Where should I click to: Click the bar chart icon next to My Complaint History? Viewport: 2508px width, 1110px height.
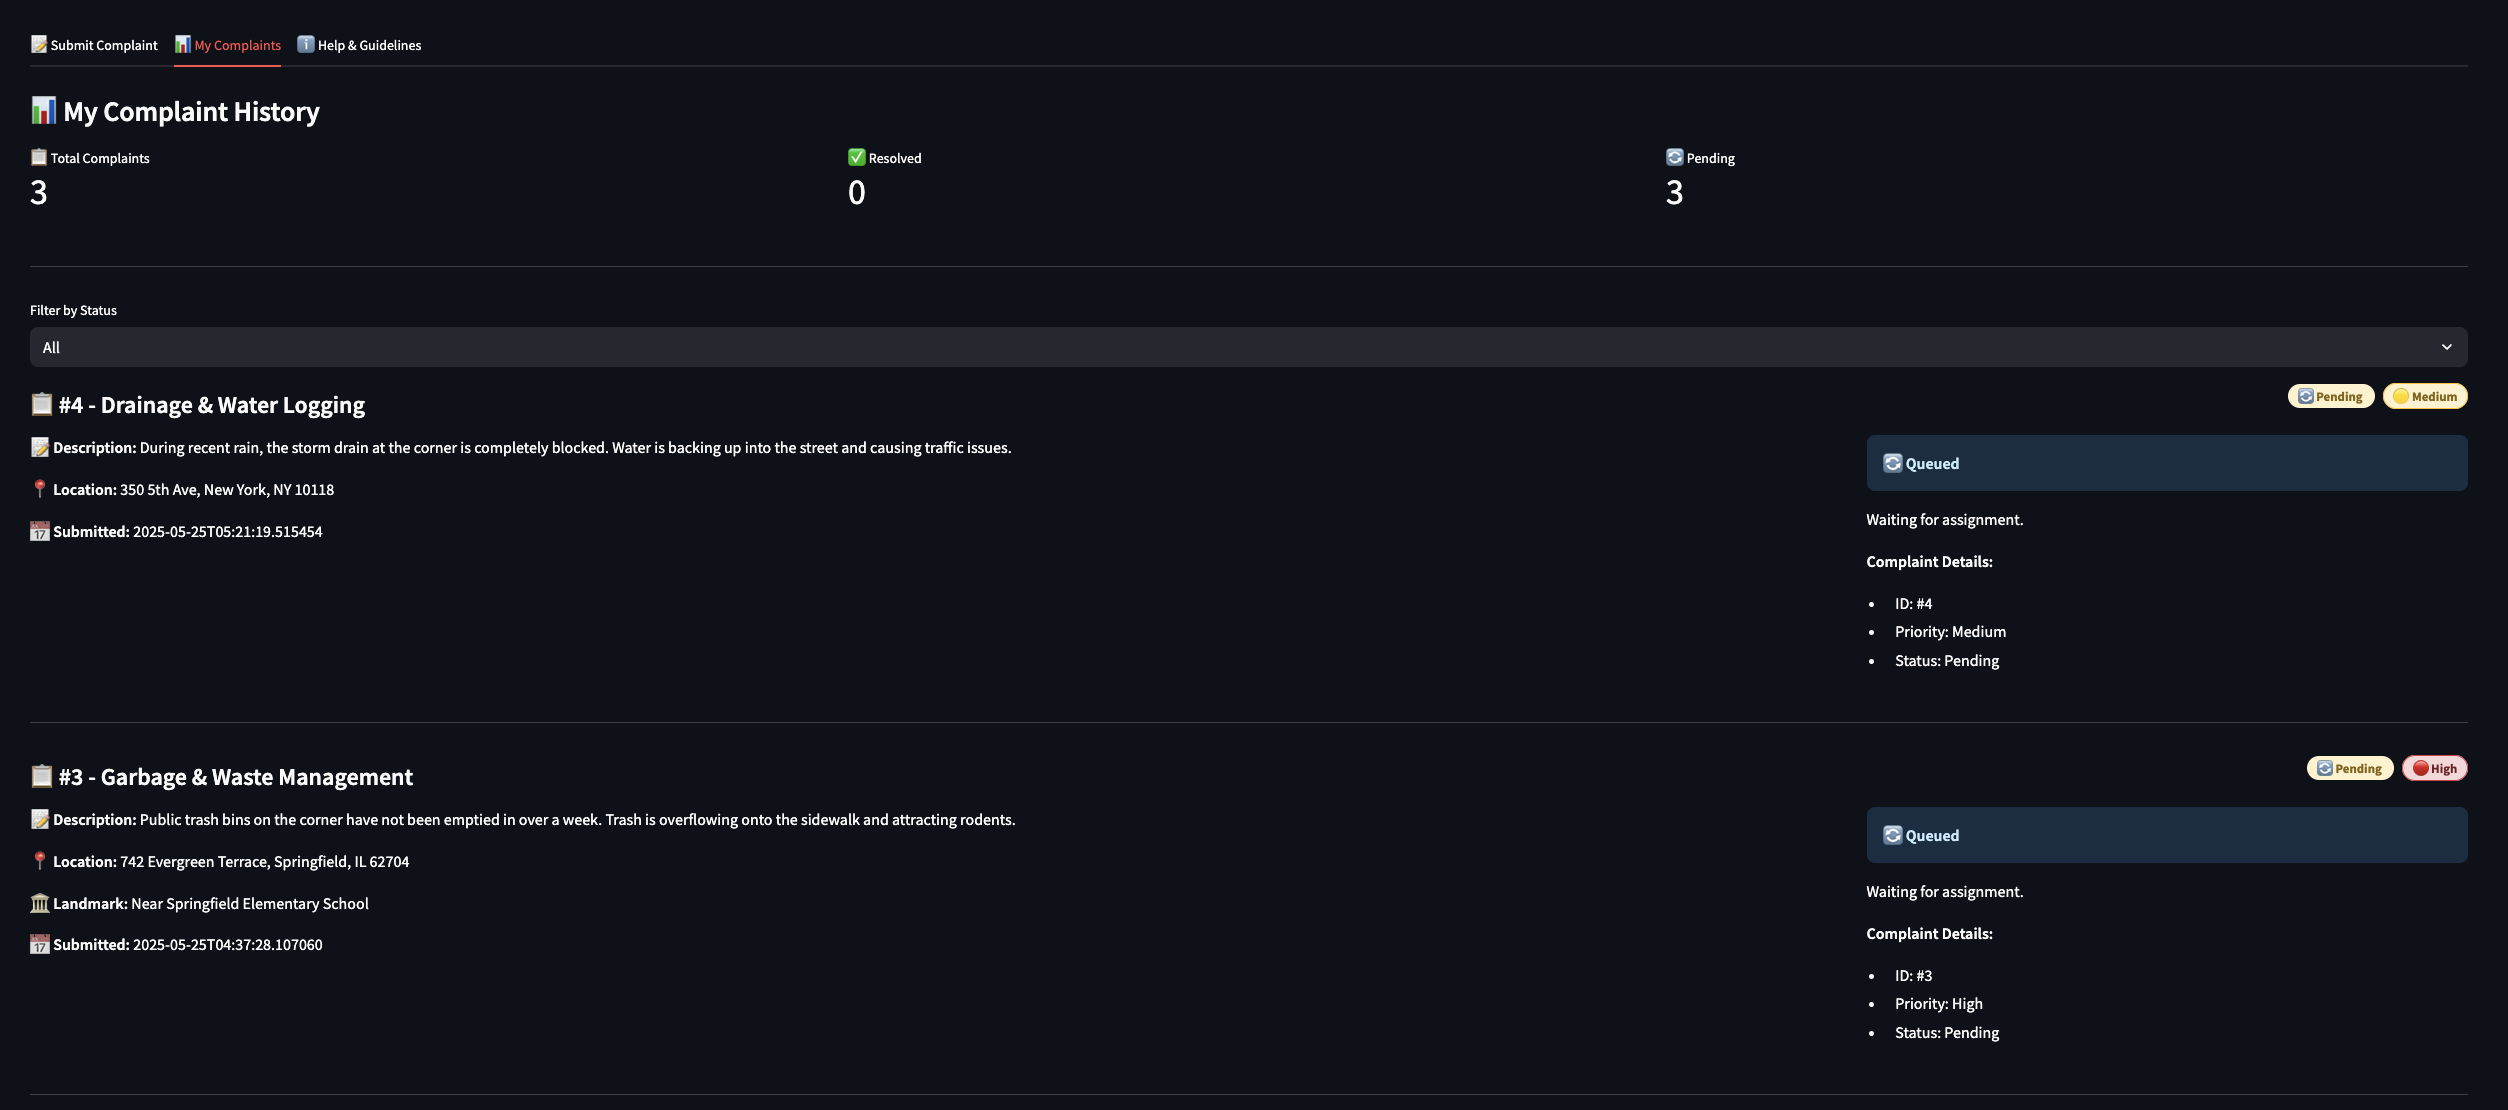(42, 111)
